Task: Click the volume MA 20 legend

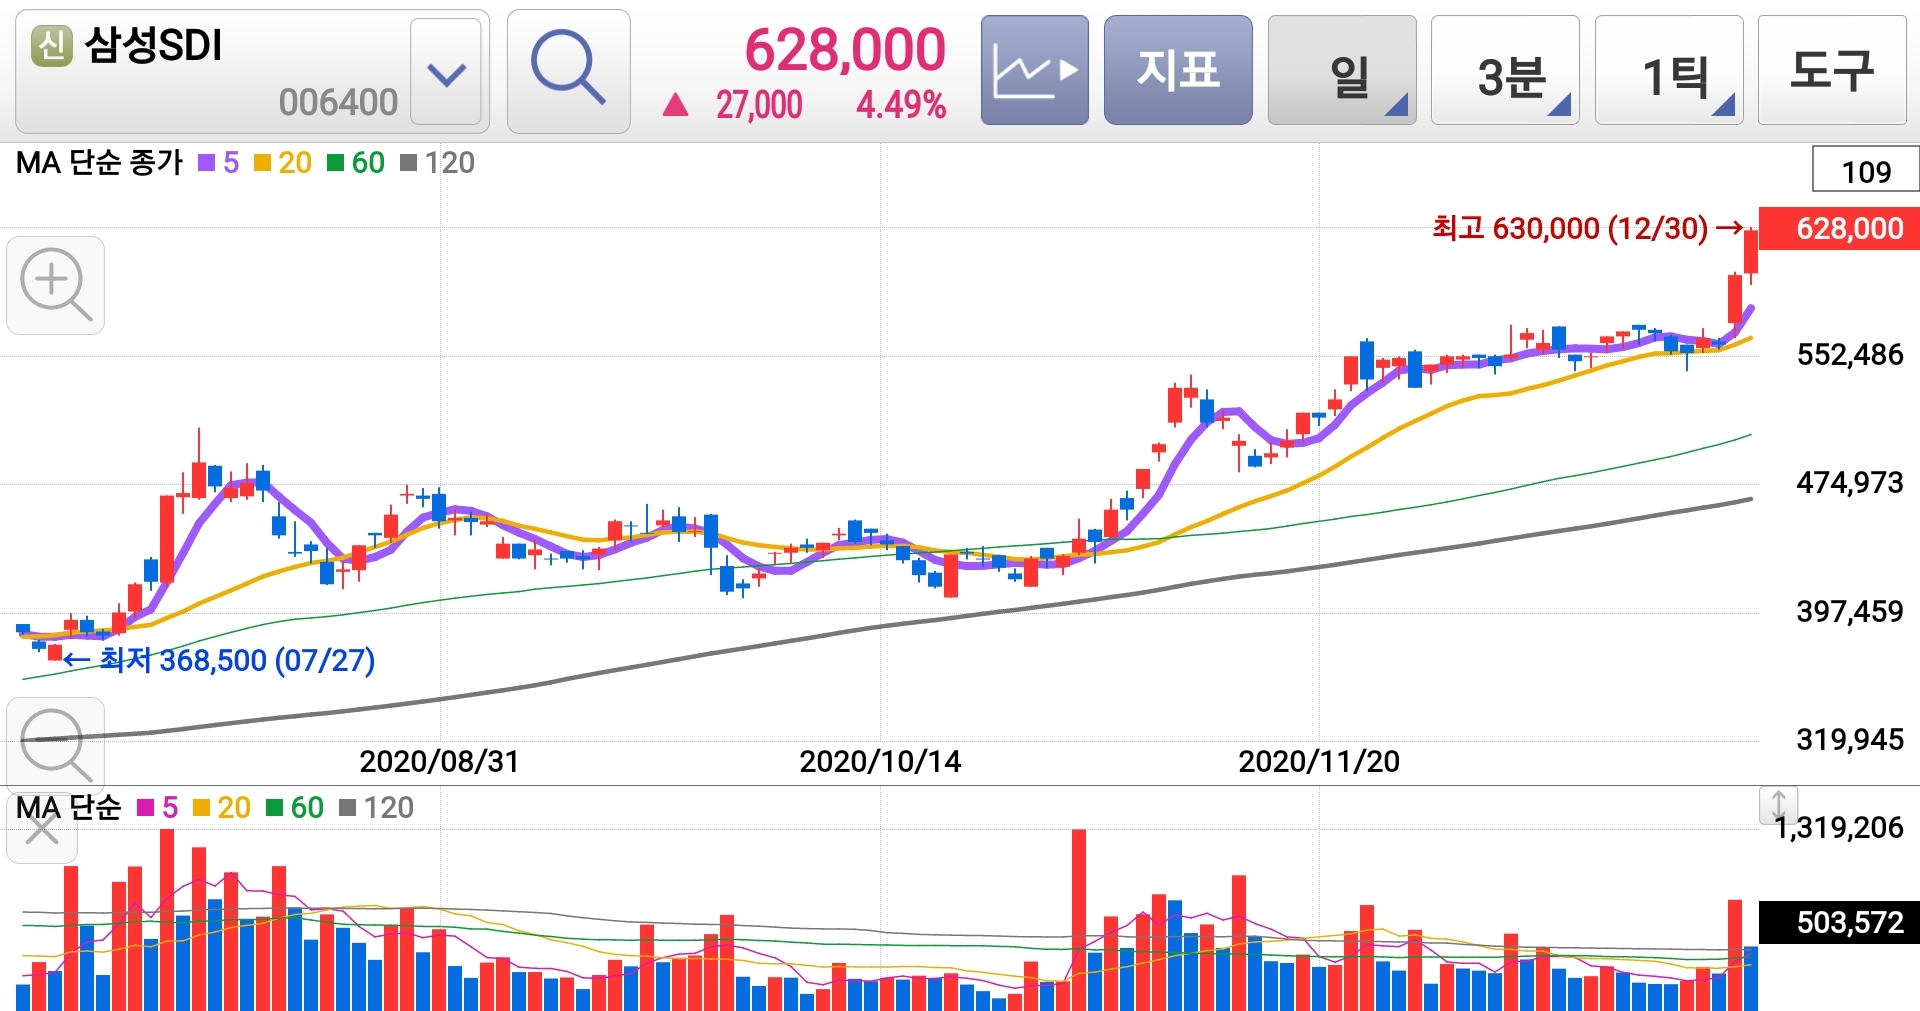Action: click(x=221, y=807)
